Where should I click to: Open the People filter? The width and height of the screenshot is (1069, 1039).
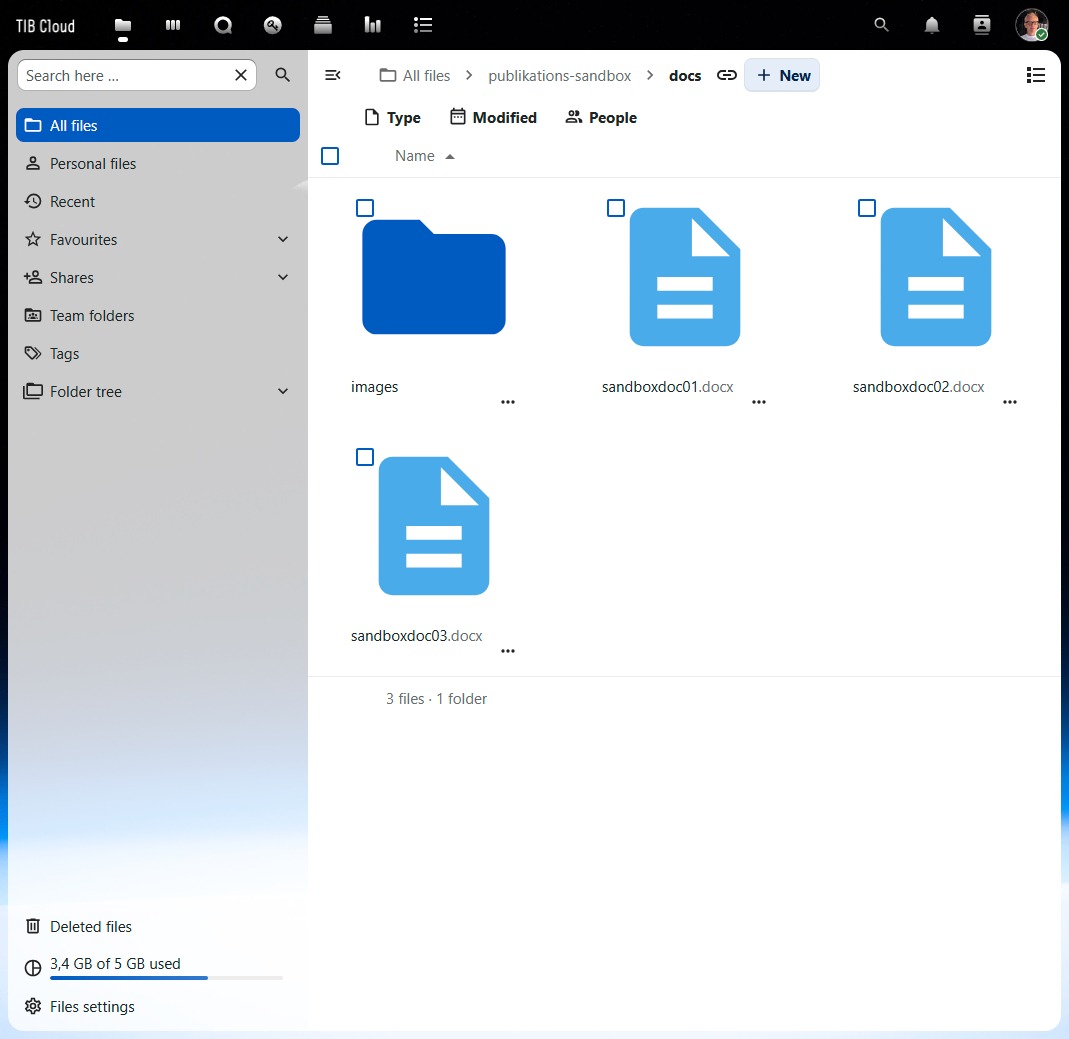(x=600, y=117)
